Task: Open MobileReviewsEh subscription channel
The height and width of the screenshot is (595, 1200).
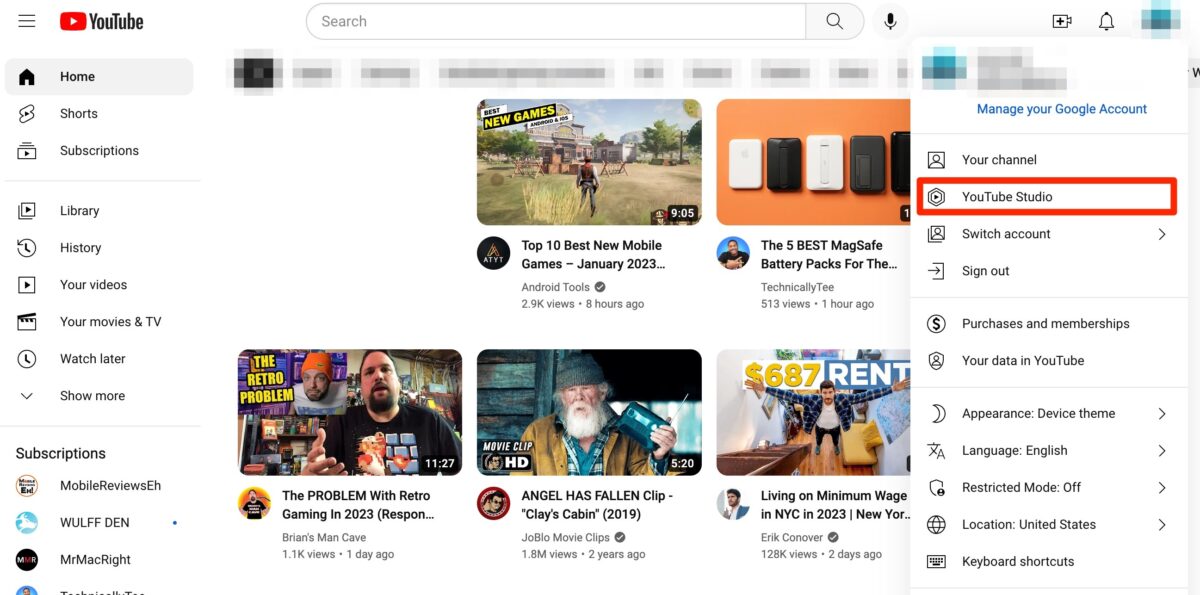Action: 109,486
